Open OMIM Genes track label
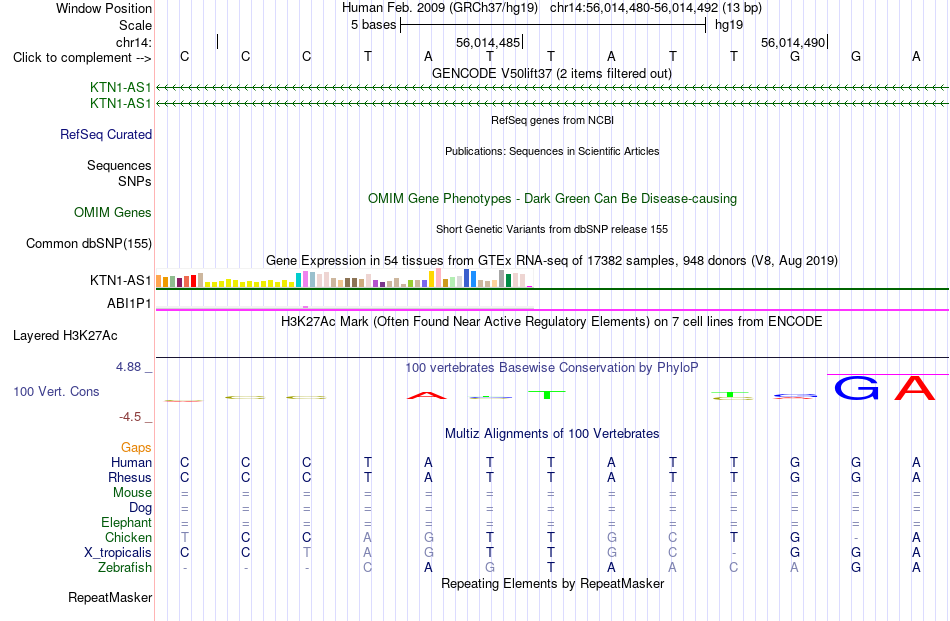This screenshot has height=621, width=950. click(x=112, y=213)
